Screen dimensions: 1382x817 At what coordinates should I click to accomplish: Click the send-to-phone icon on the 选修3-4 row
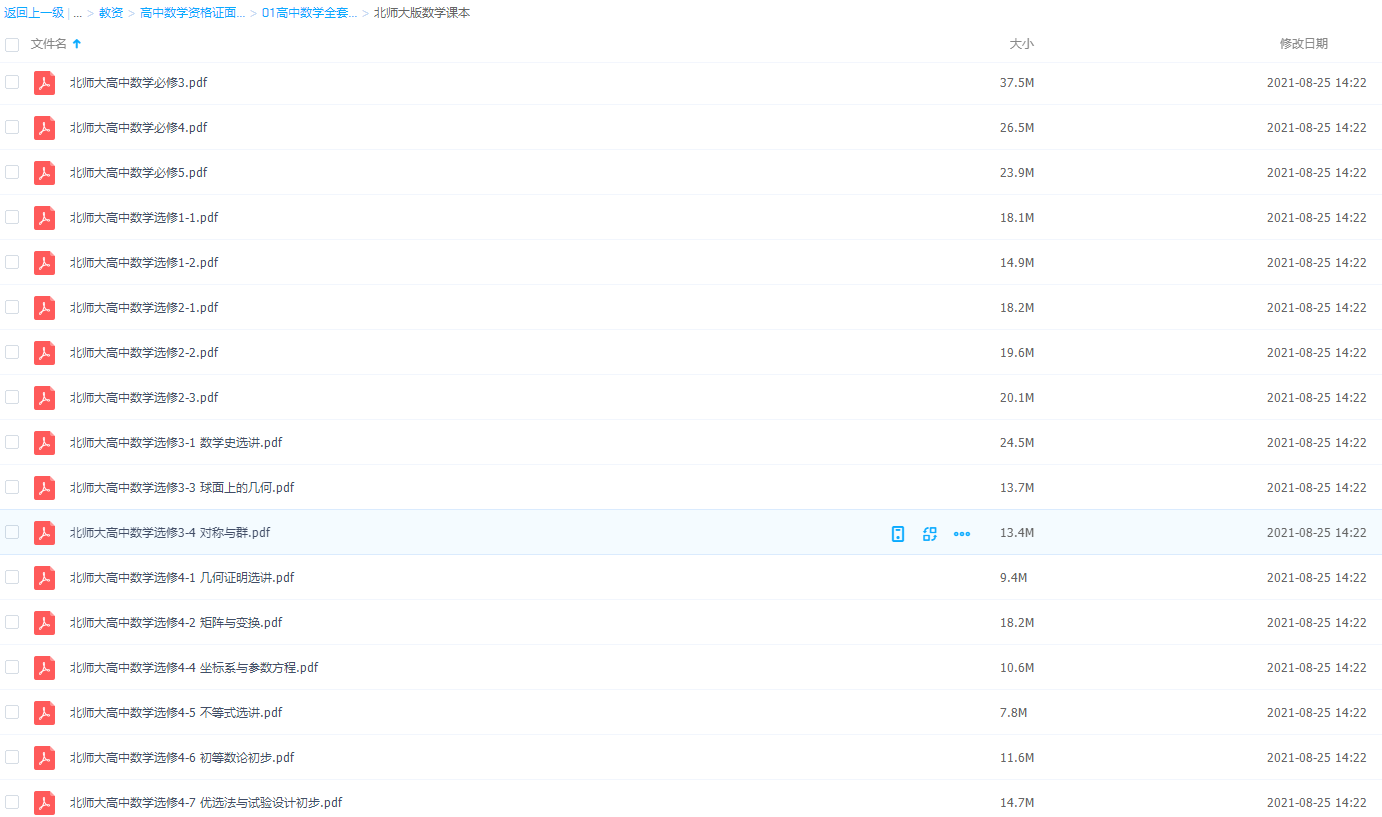pyautogui.click(x=898, y=534)
